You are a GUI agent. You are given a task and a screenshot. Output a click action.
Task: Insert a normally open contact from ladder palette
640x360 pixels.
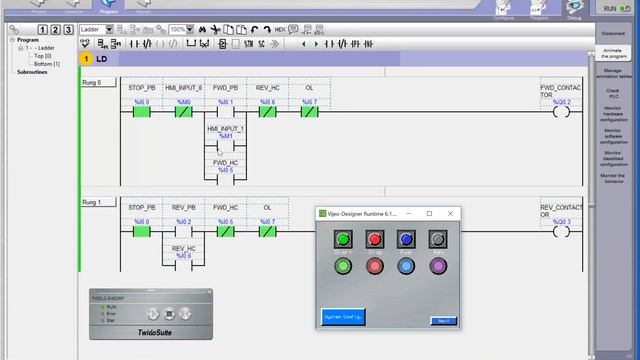134,44
